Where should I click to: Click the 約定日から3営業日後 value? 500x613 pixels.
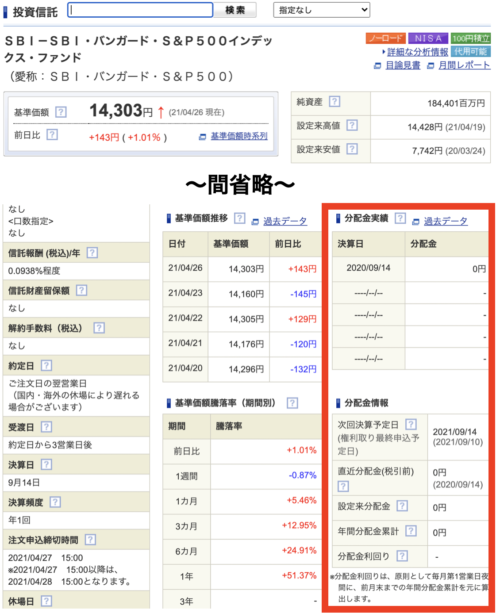point(50,445)
